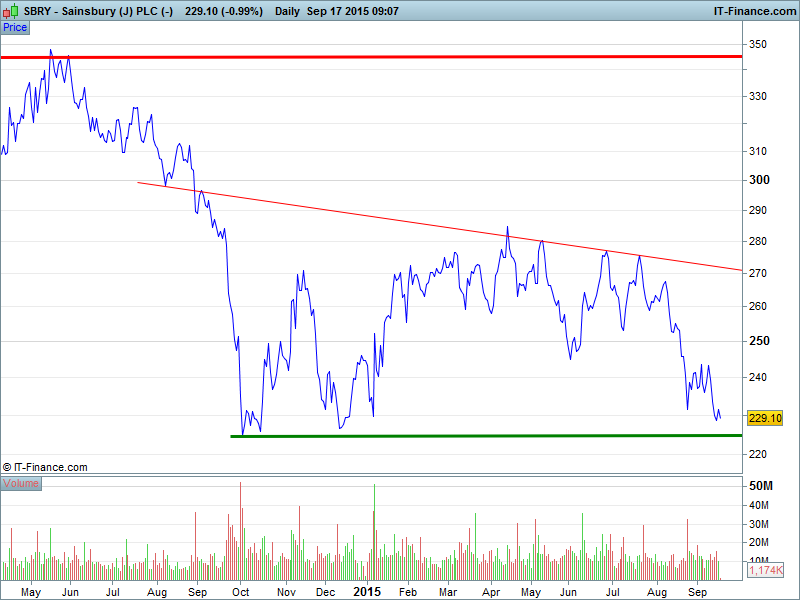Select the 1,174K volume value tag
Image resolution: width=800 pixels, height=600 pixels.
point(765,570)
